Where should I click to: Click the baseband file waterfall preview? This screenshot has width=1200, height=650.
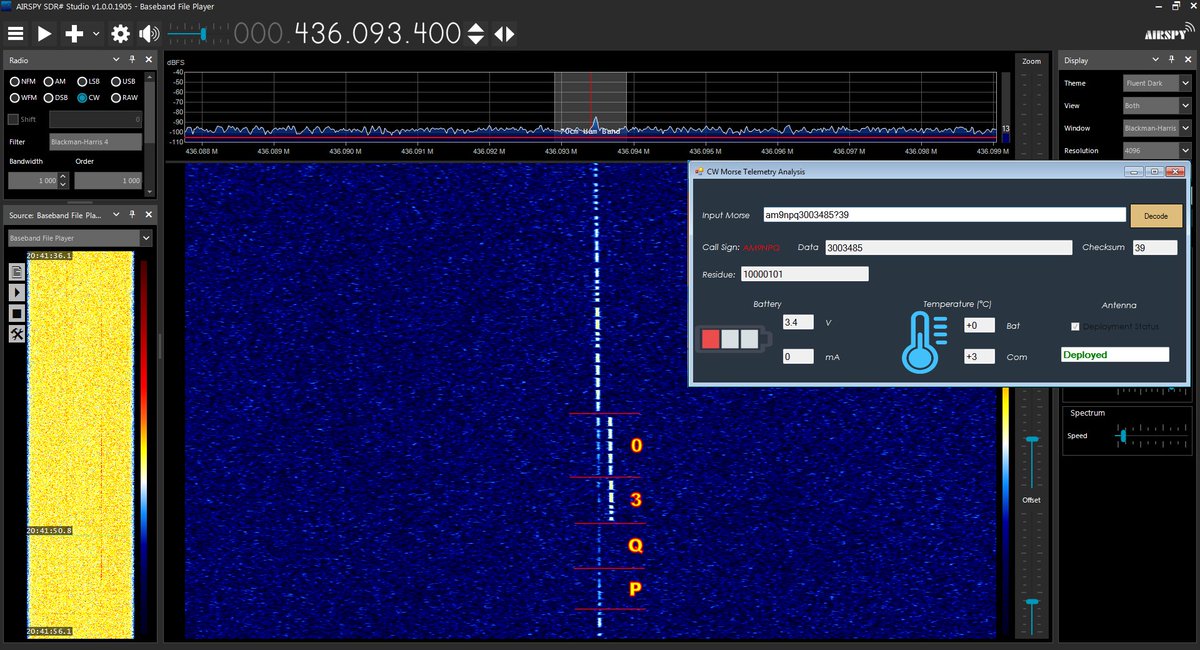pyautogui.click(x=79, y=443)
